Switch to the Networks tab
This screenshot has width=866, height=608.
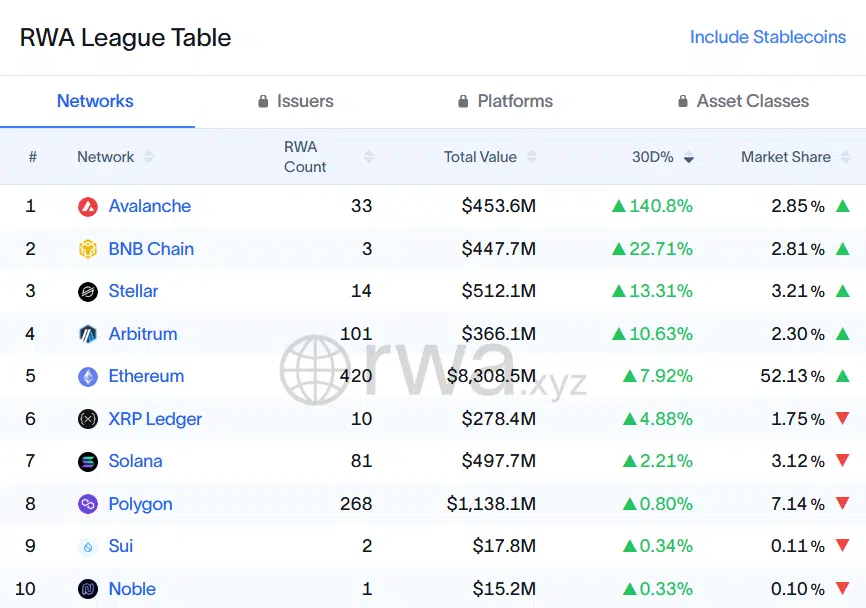[95, 101]
